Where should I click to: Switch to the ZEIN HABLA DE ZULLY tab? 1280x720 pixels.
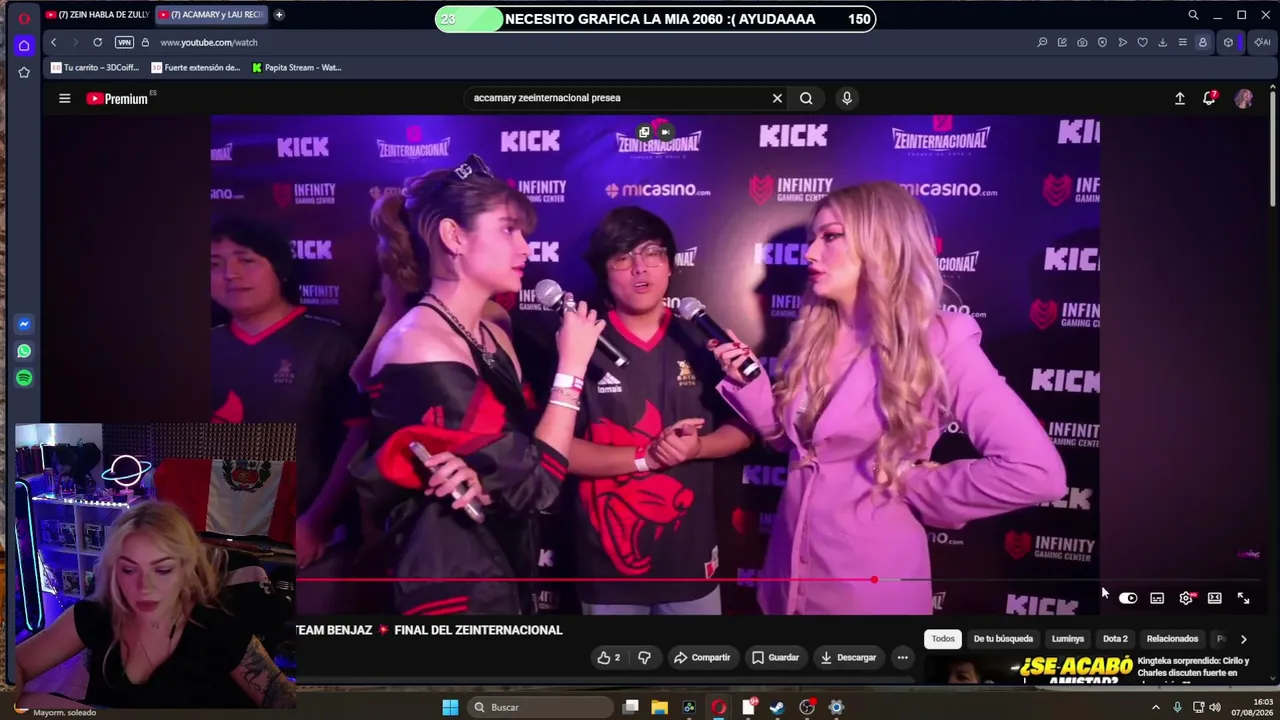coord(97,15)
